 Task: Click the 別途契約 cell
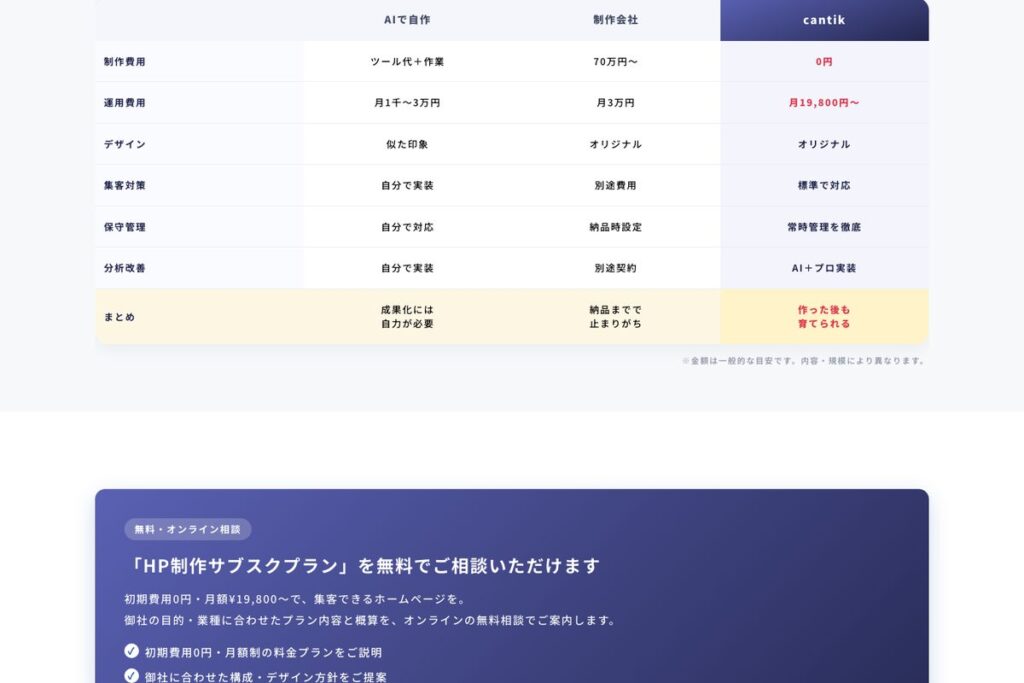point(615,268)
